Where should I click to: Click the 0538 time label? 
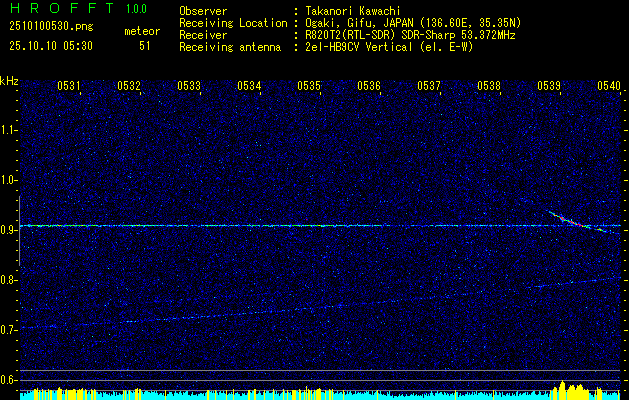(x=489, y=86)
